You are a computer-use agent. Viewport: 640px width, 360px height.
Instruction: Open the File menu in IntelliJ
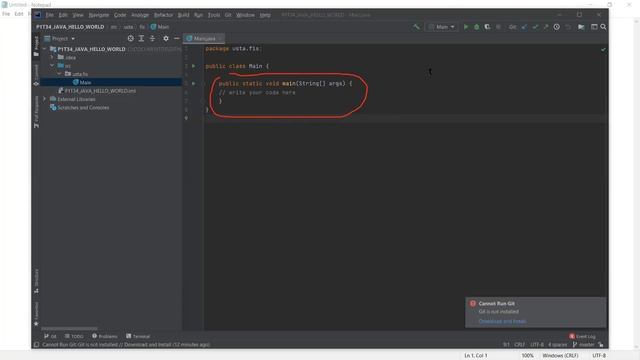pos(49,15)
